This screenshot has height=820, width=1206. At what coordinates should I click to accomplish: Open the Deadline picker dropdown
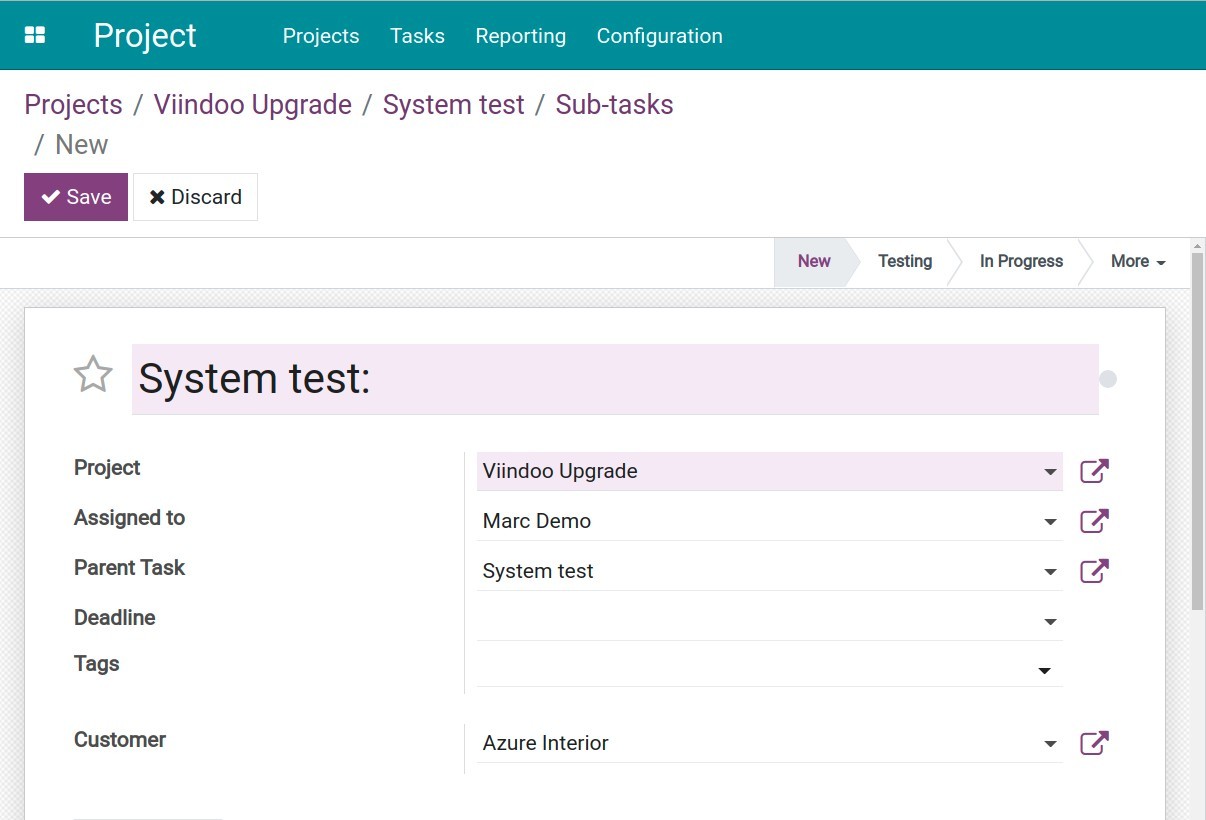point(1050,621)
